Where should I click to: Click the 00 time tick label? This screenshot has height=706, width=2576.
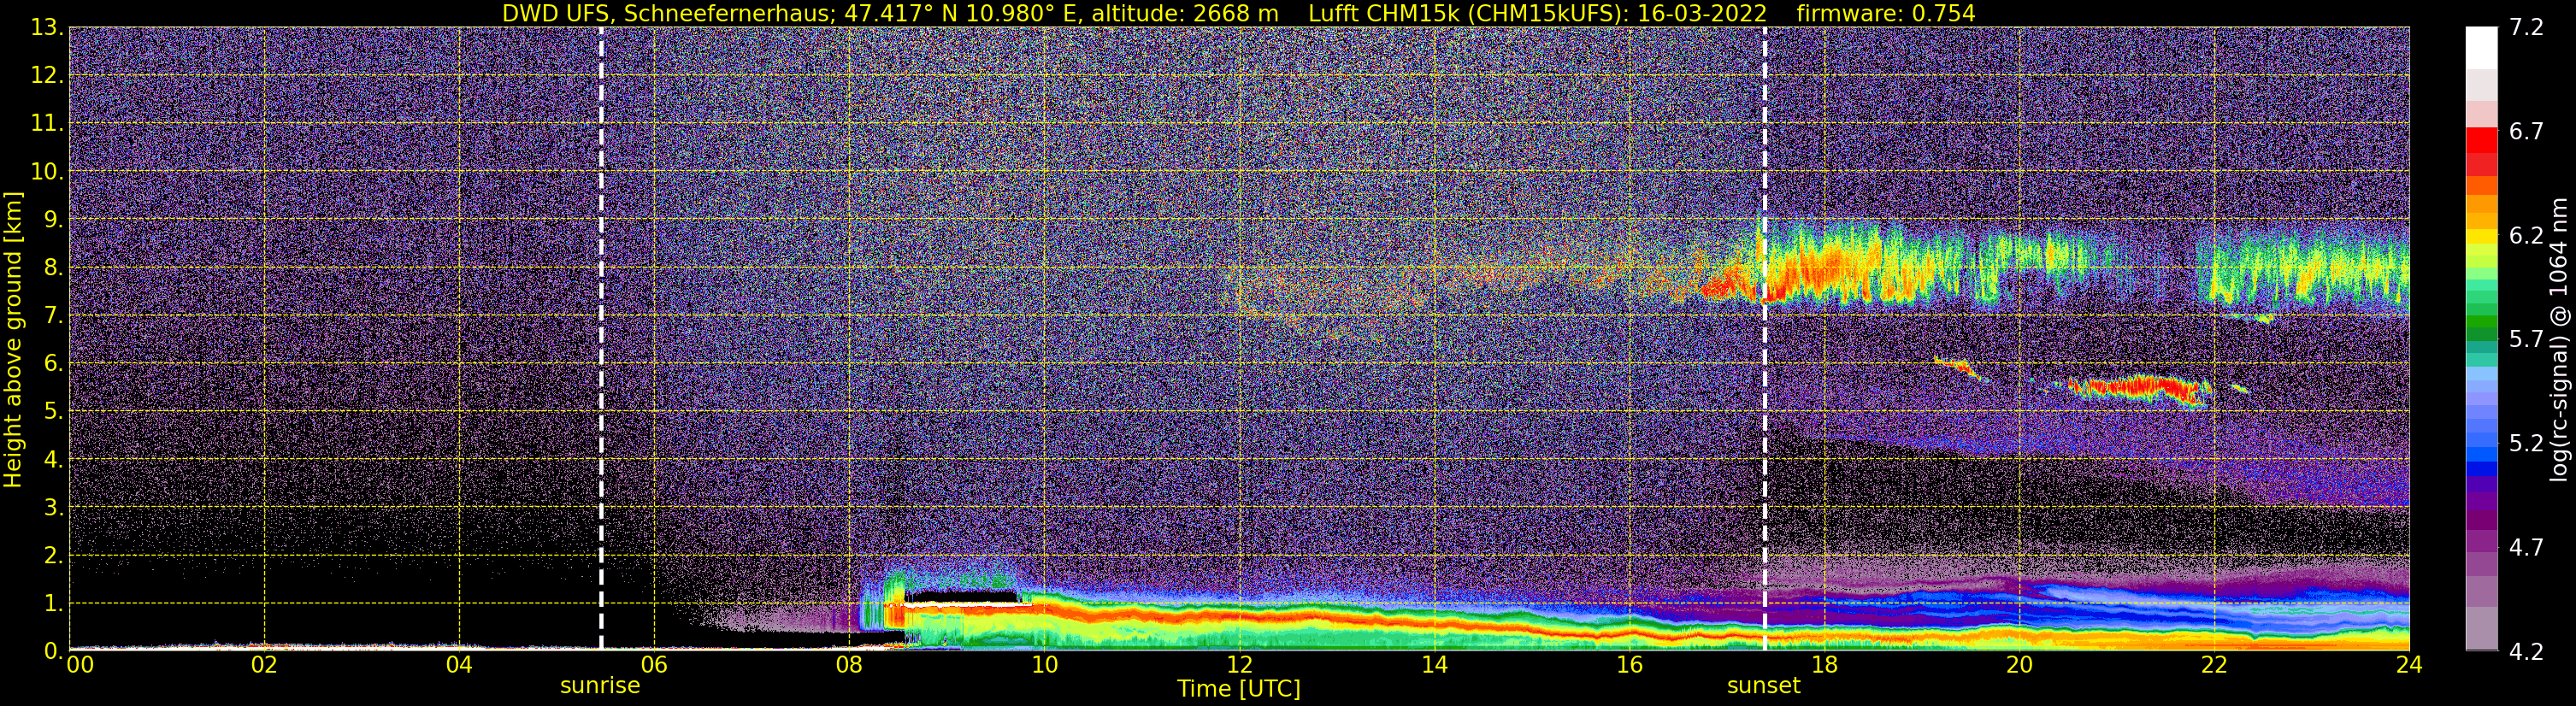pyautogui.click(x=80, y=665)
